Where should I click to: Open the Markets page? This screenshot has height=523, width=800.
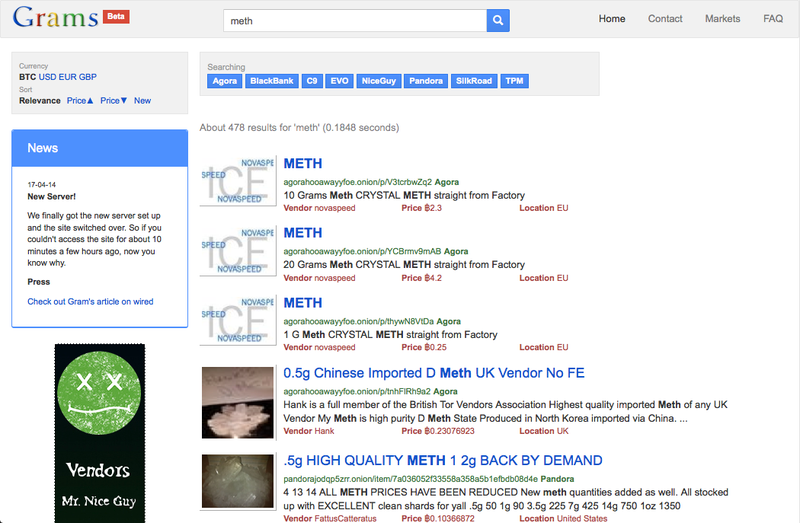722,19
